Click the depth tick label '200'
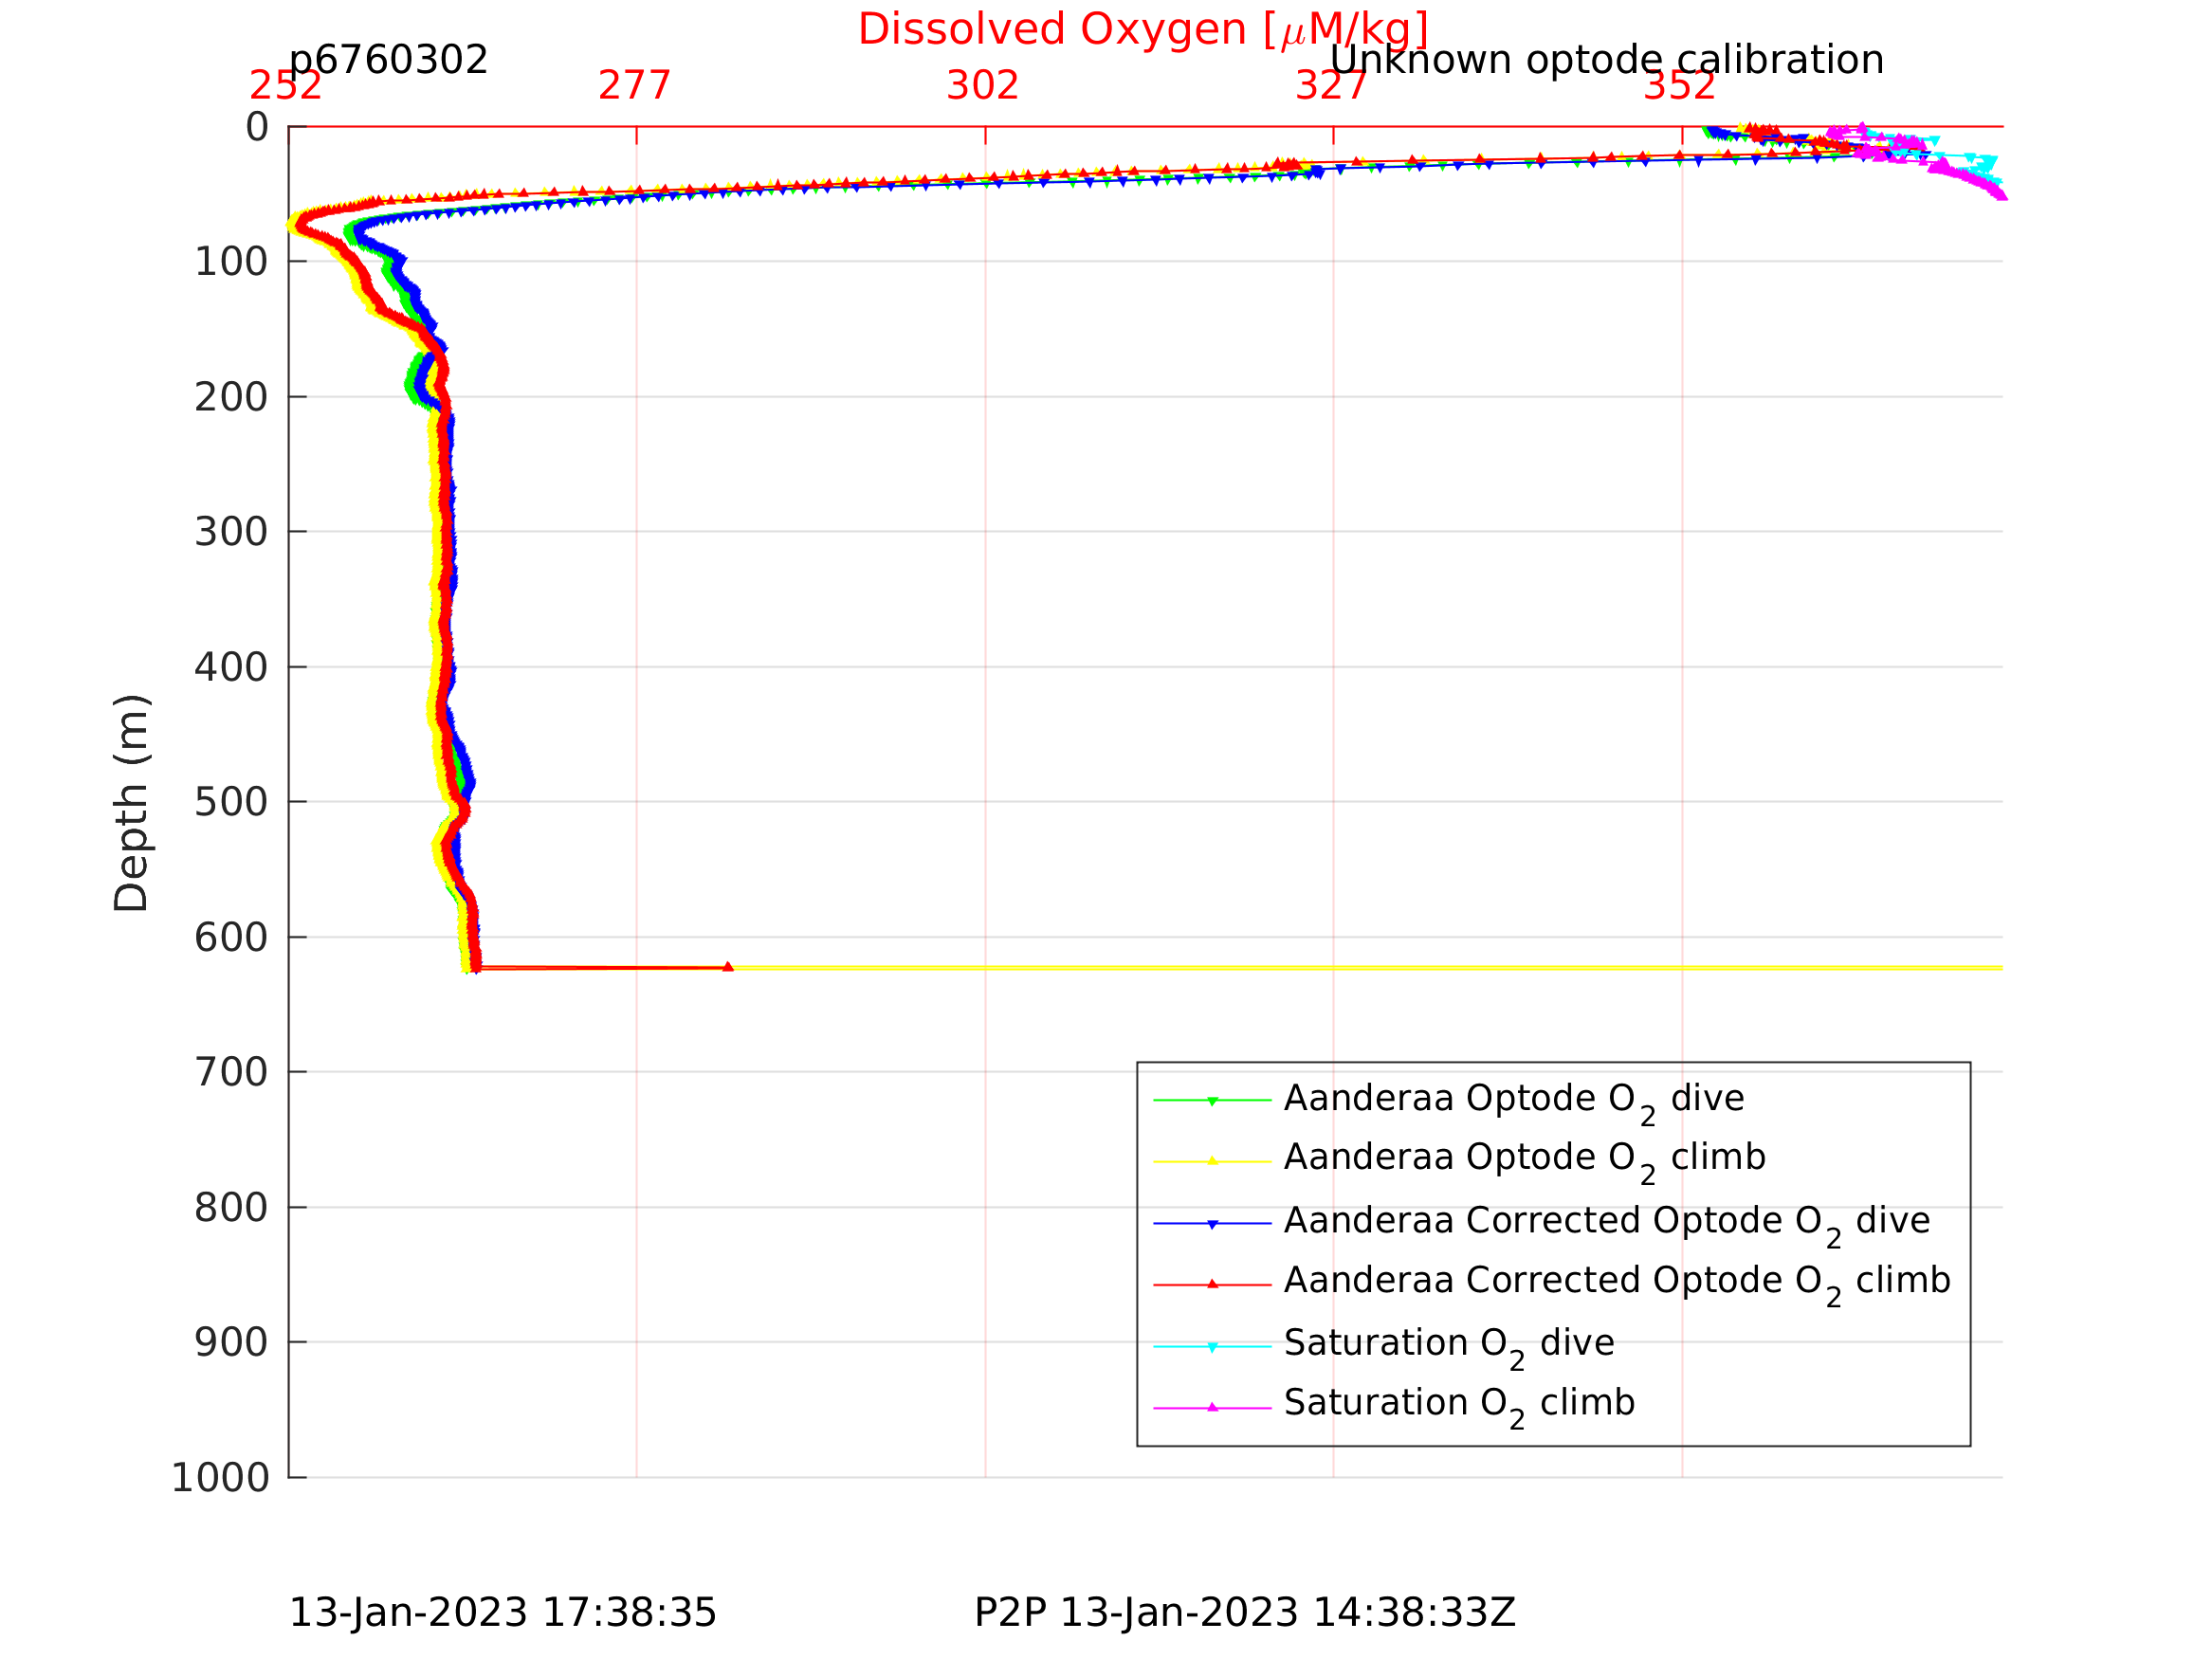 [231, 397]
